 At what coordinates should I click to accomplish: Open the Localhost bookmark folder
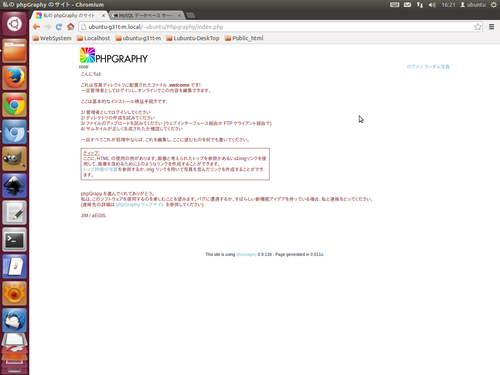click(93, 38)
